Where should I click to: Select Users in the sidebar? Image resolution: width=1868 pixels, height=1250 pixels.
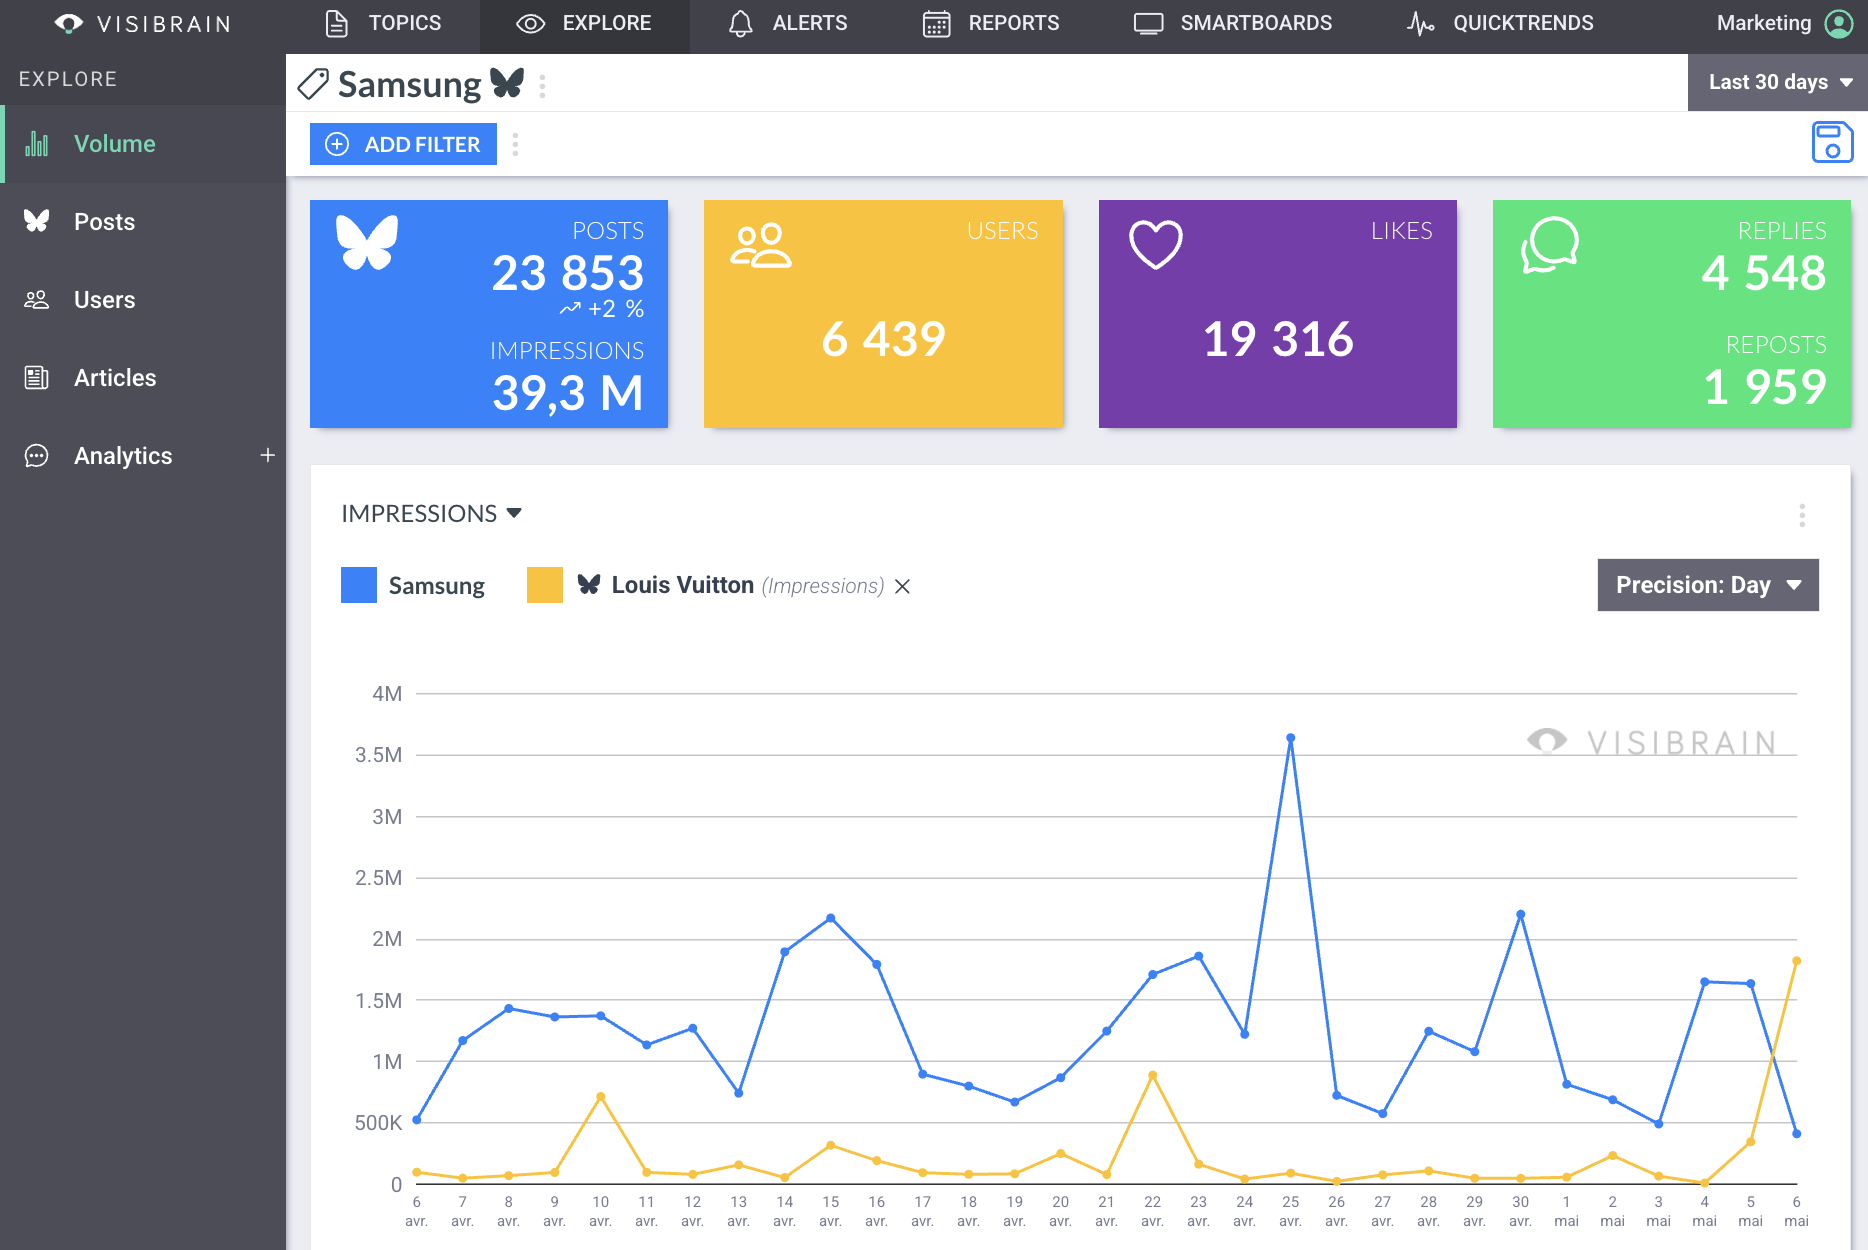click(x=143, y=300)
